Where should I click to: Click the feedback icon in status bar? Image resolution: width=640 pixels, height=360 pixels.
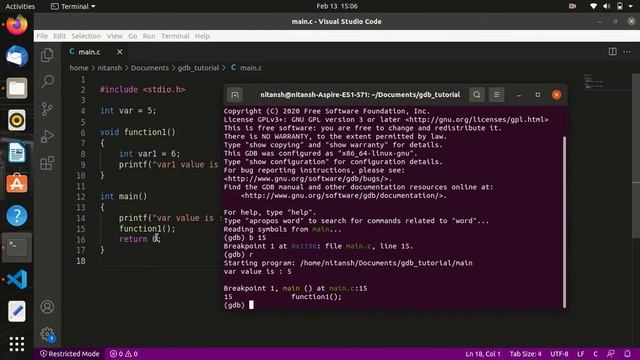tap(611, 354)
